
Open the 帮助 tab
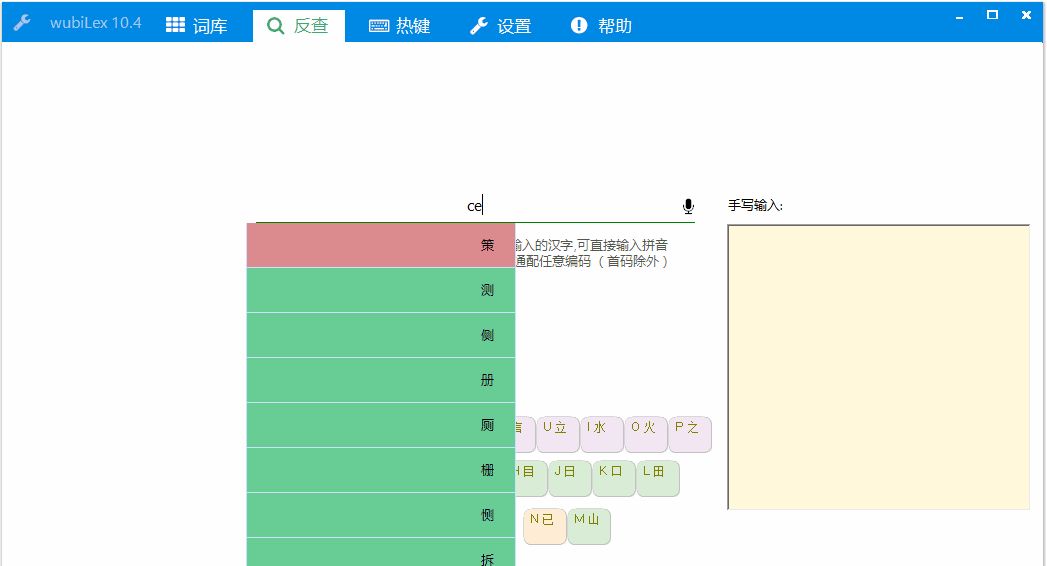pos(601,25)
